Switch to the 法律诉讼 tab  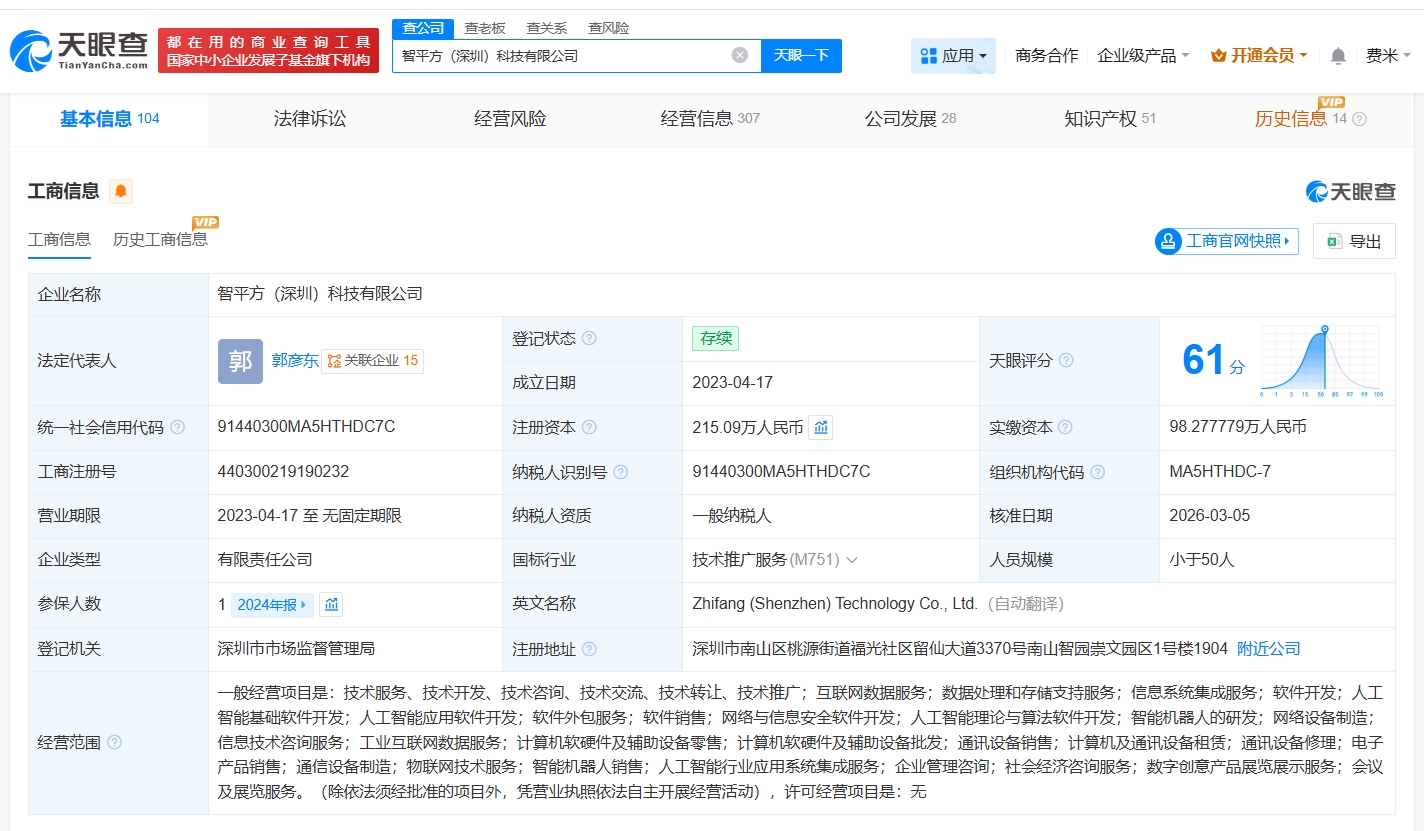pyautogui.click(x=310, y=119)
